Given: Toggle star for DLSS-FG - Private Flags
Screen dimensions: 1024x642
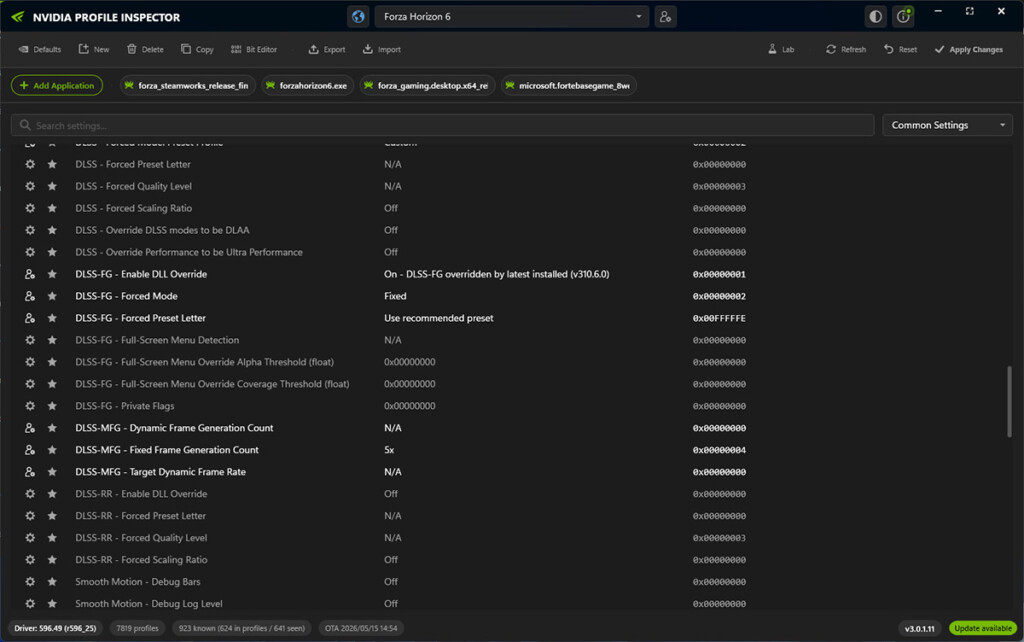Looking at the screenshot, I should point(52,406).
